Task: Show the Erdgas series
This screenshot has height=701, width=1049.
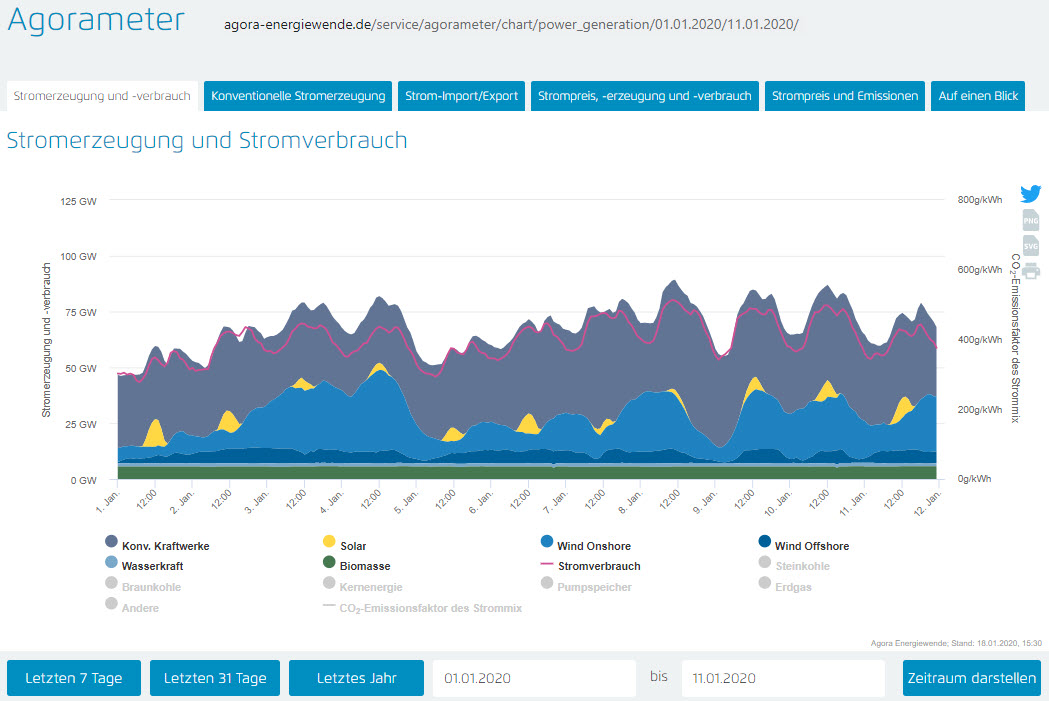Action: pyautogui.click(x=790, y=587)
